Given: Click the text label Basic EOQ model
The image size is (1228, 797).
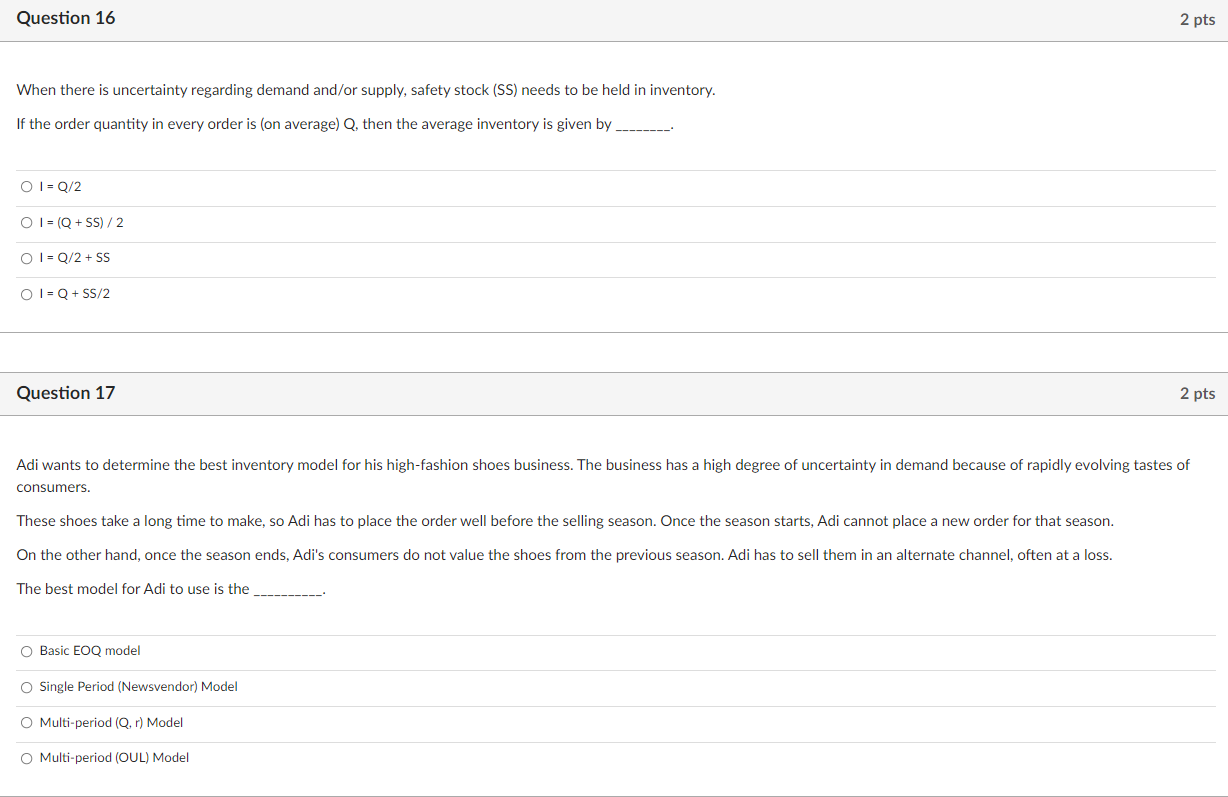Looking at the screenshot, I should 89,650.
